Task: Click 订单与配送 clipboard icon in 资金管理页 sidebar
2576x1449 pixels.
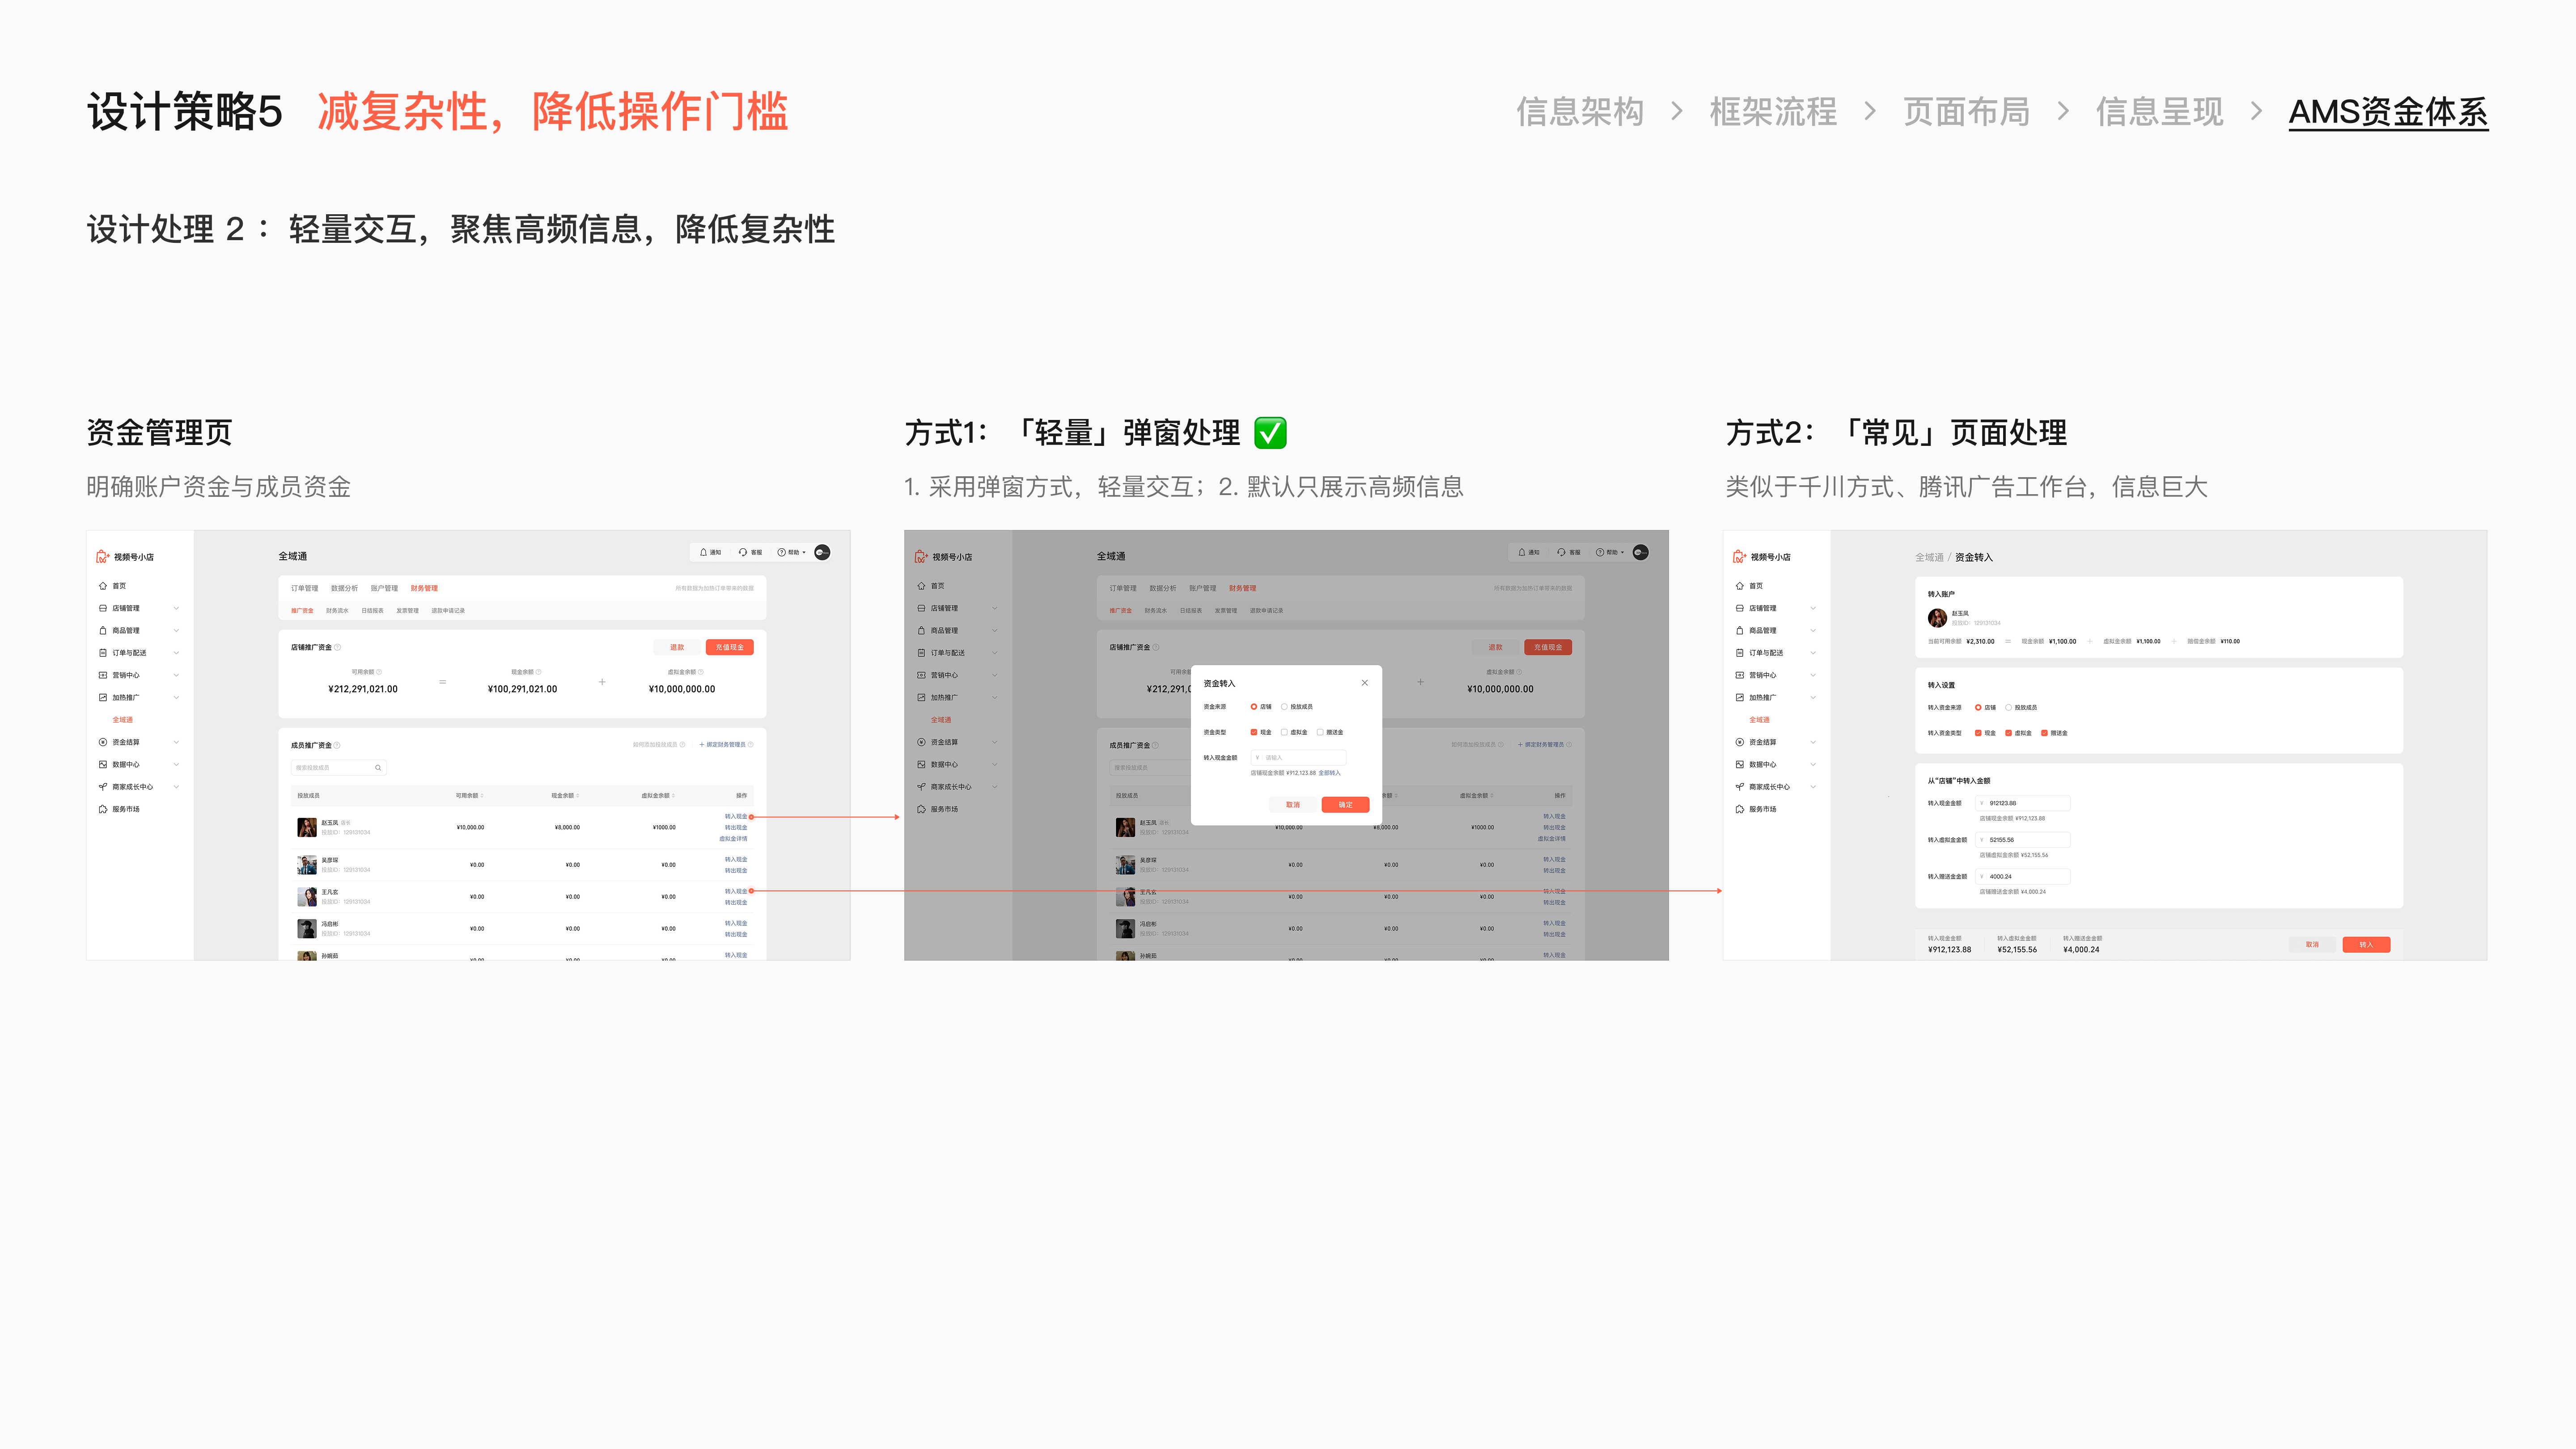Action: pos(102,653)
